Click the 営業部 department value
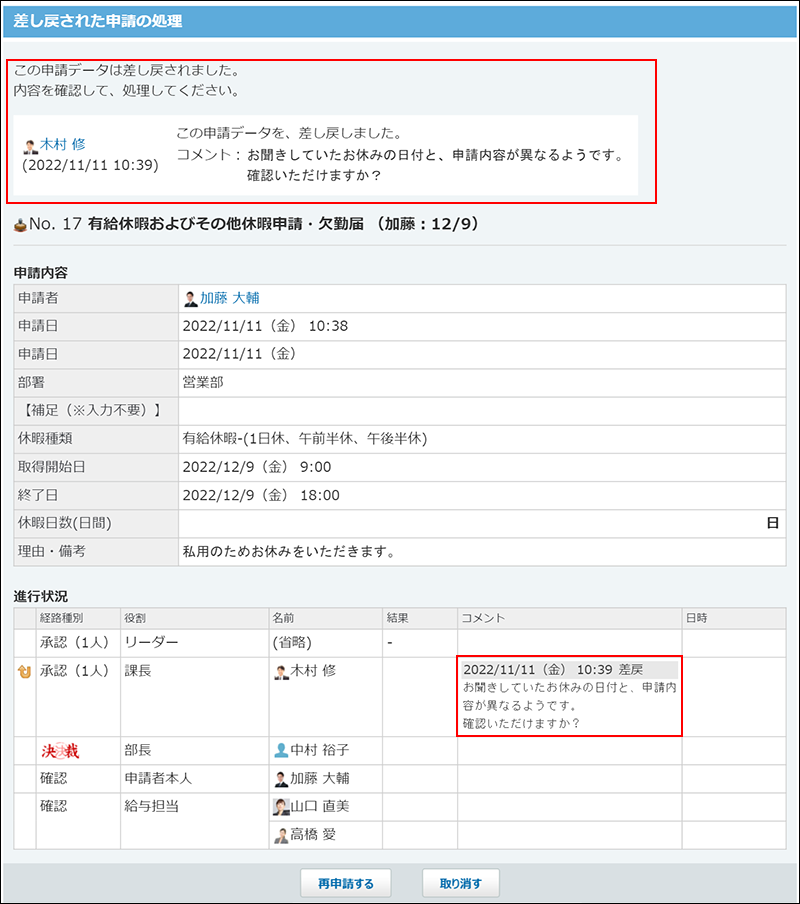 pyautogui.click(x=203, y=382)
